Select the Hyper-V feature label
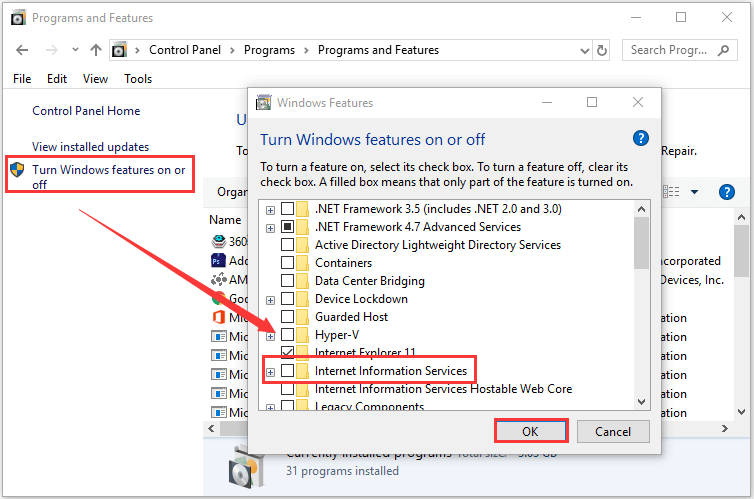This screenshot has width=754, height=499. coord(337,335)
